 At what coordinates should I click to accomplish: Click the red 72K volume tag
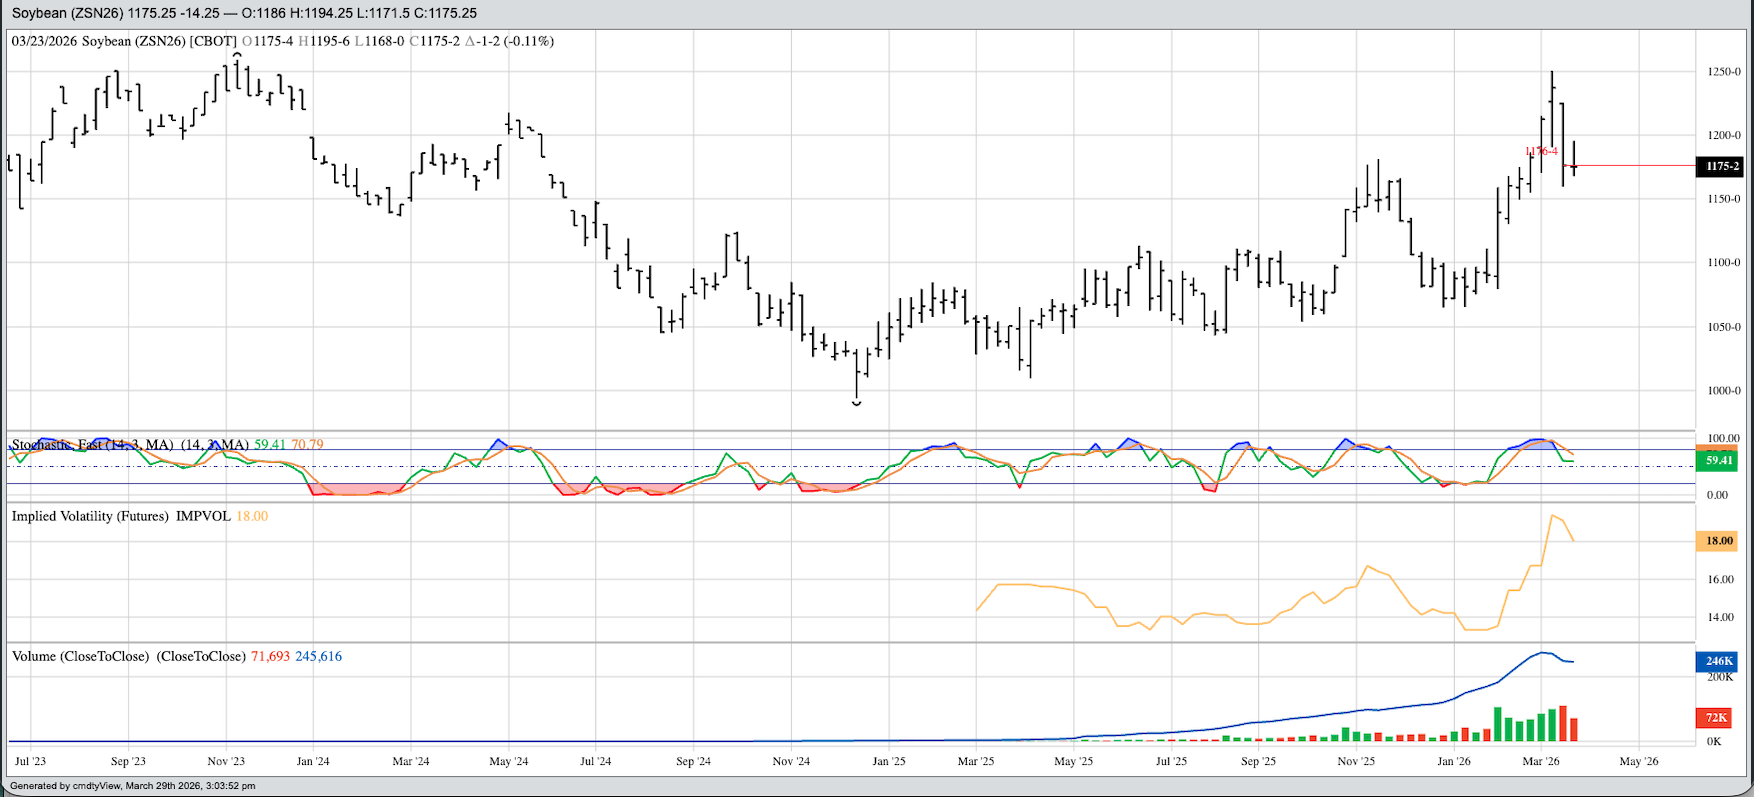pos(1716,718)
